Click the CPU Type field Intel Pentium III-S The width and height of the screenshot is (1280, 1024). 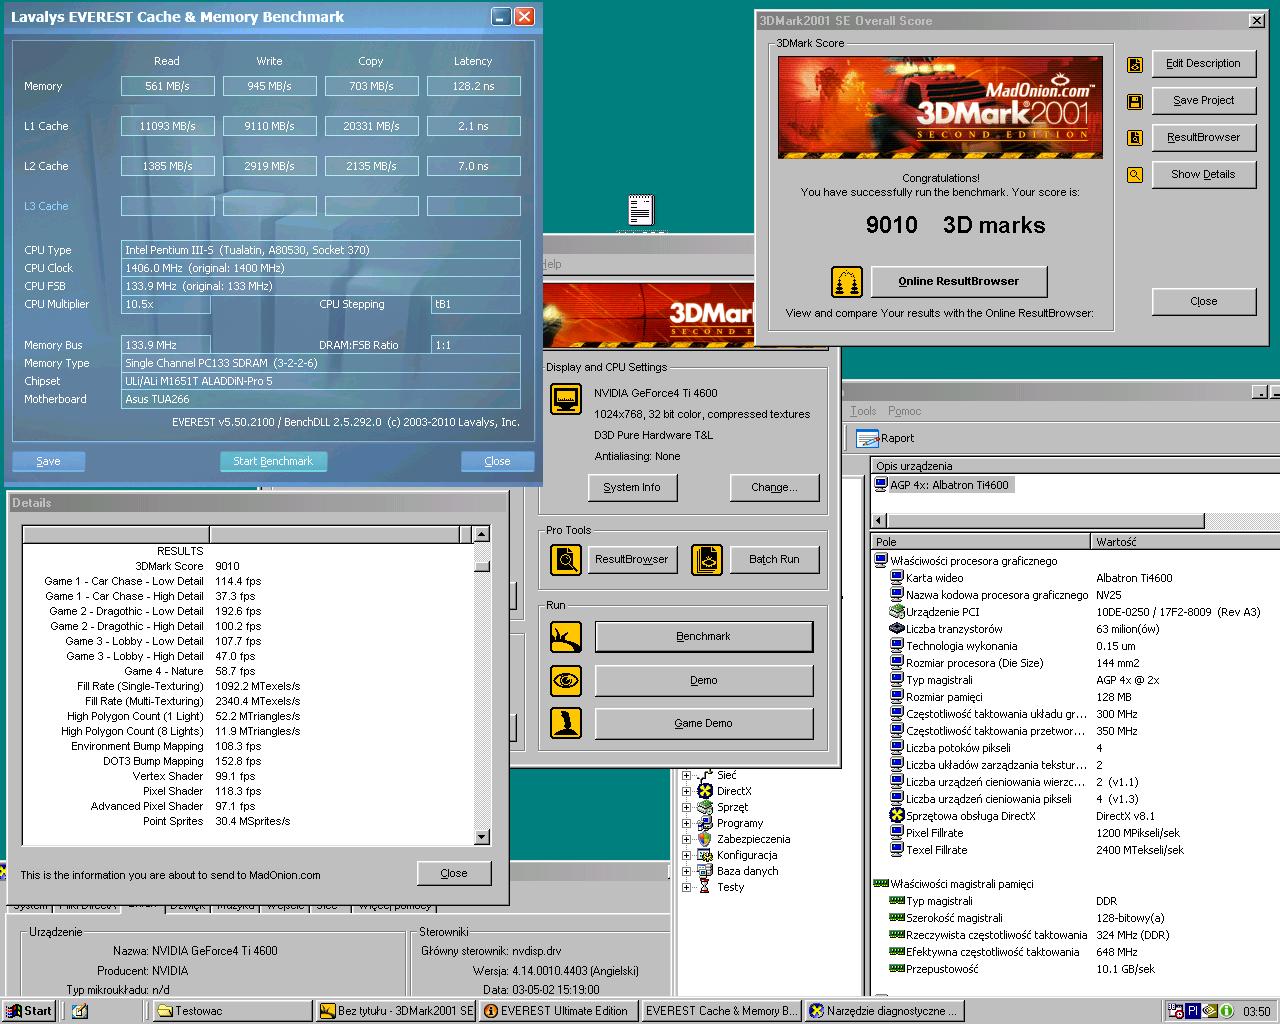coord(320,250)
